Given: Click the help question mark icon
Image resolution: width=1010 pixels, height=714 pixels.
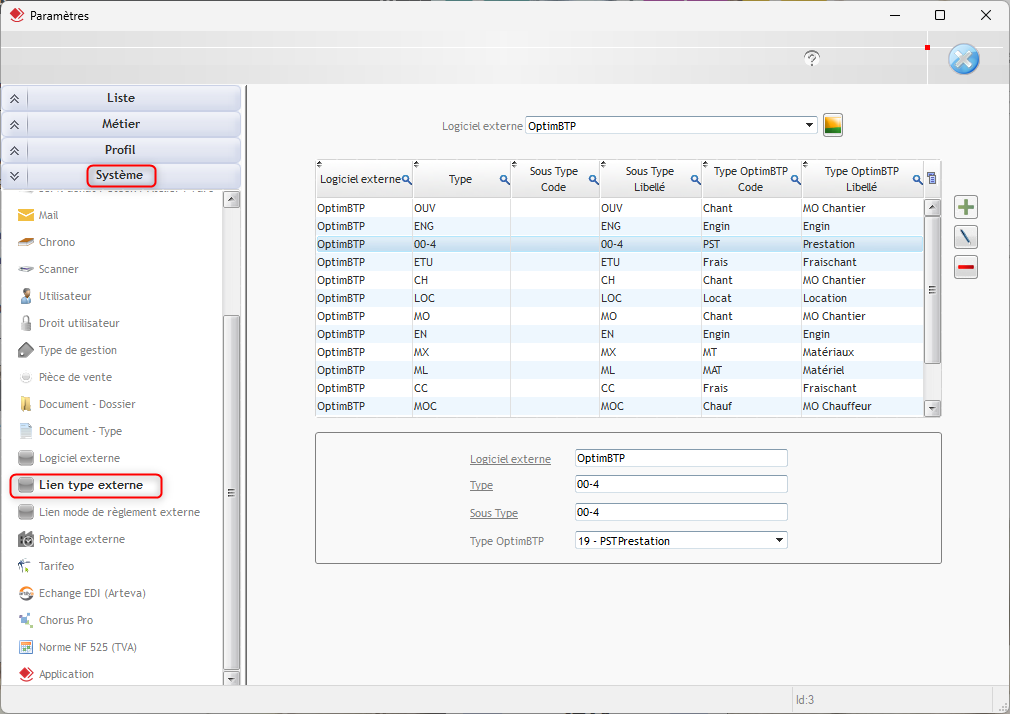Looking at the screenshot, I should point(812,59).
